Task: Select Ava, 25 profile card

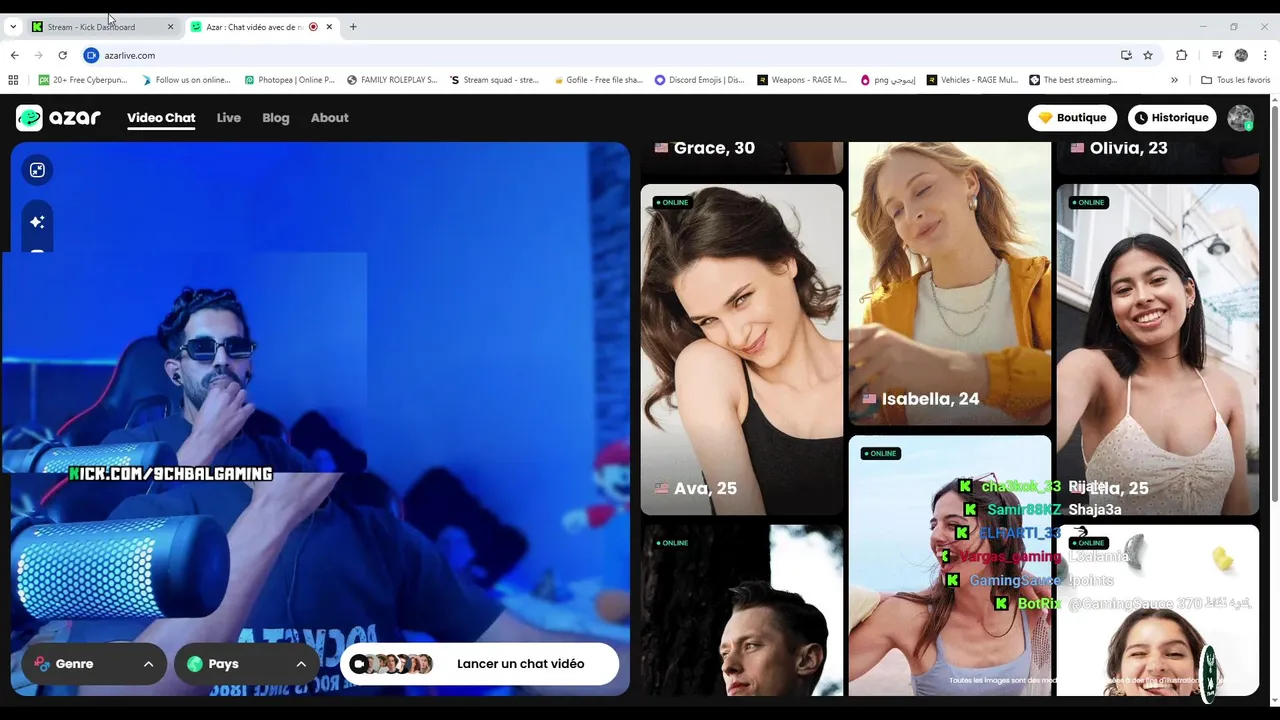Action: tap(742, 349)
